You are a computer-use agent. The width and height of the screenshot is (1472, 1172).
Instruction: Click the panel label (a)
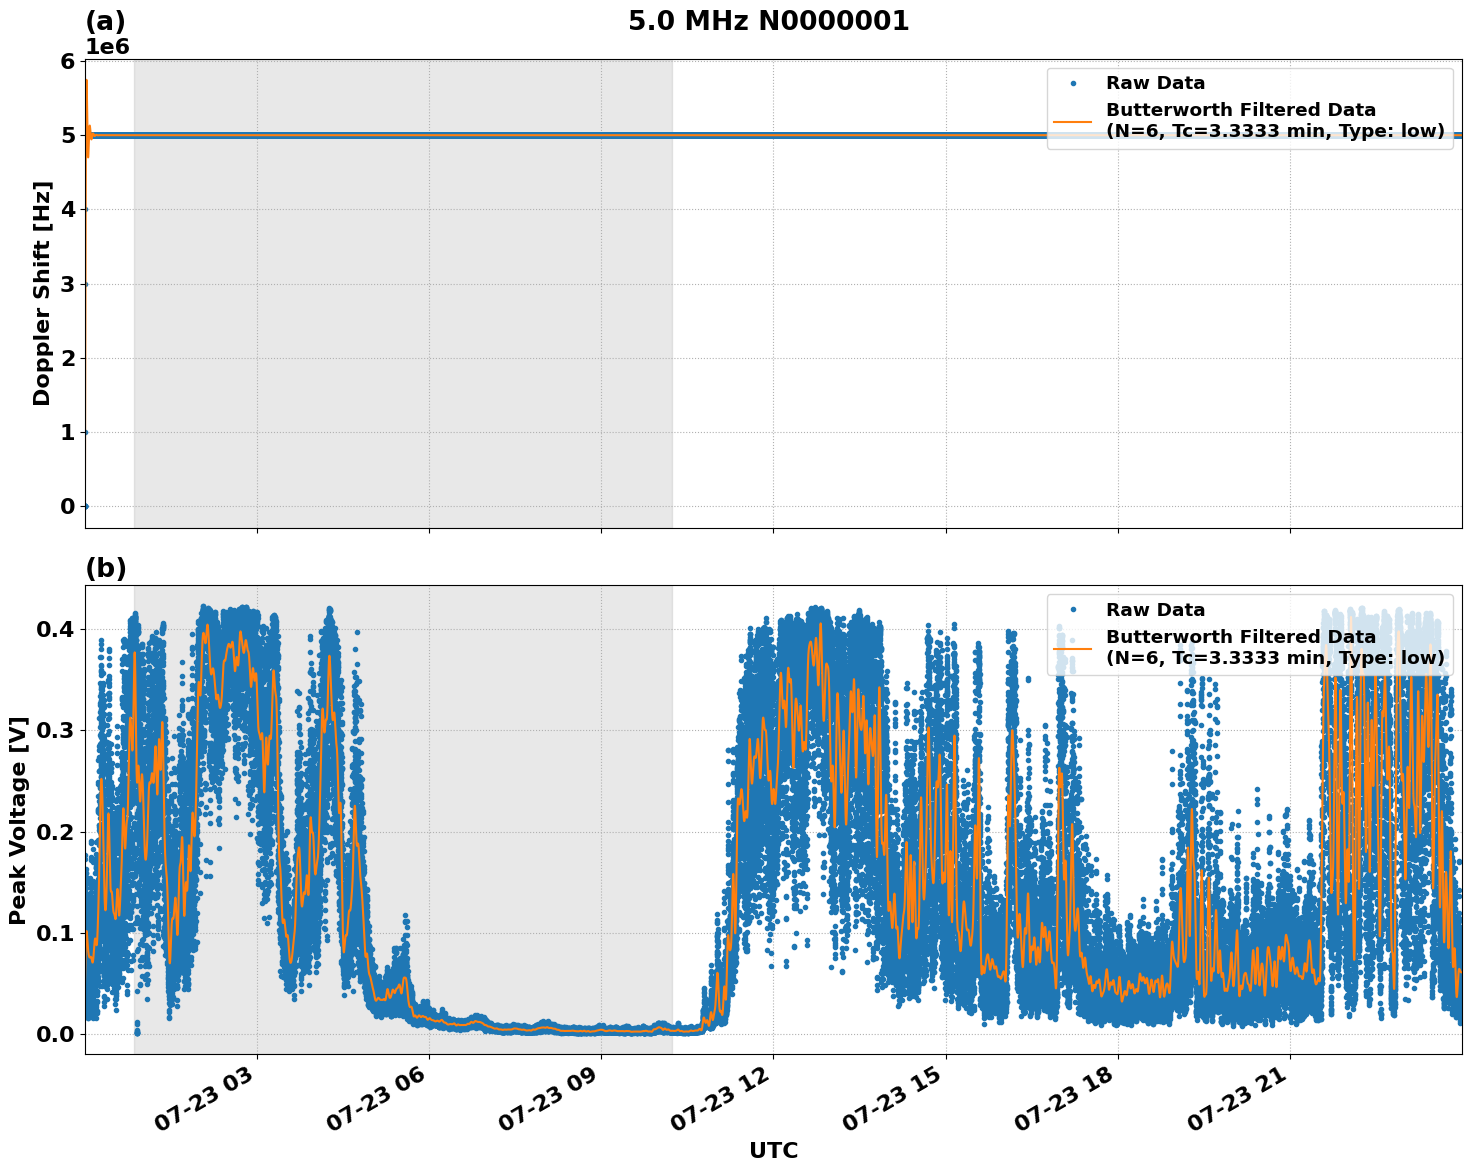105,18
